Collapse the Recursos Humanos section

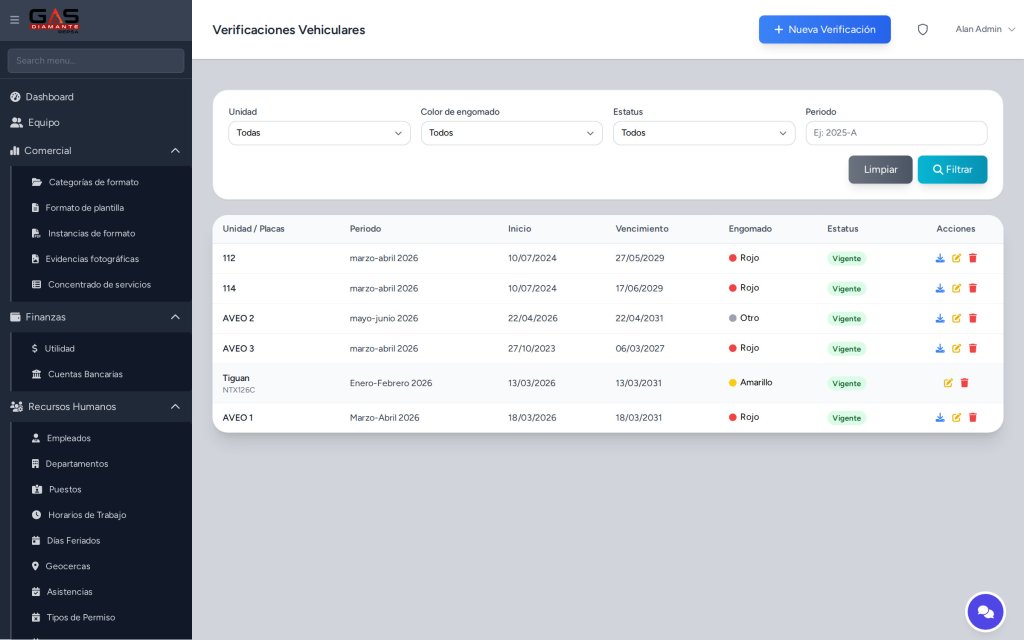coord(96,406)
